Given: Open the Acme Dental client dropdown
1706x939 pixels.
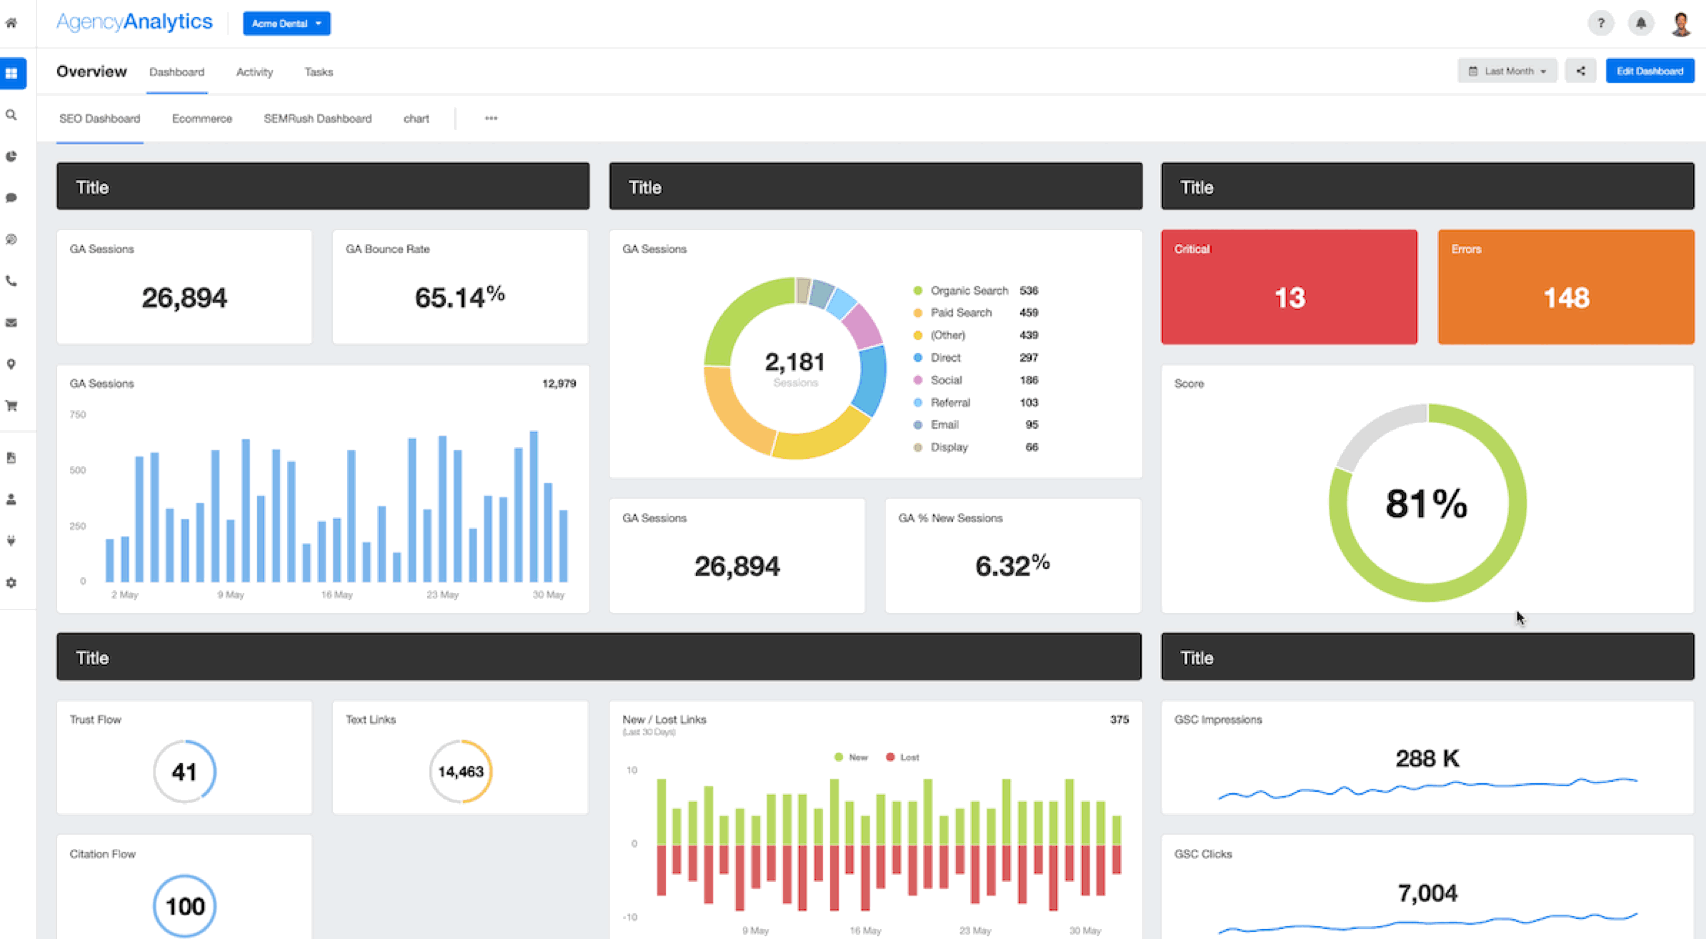Looking at the screenshot, I should tap(286, 23).
